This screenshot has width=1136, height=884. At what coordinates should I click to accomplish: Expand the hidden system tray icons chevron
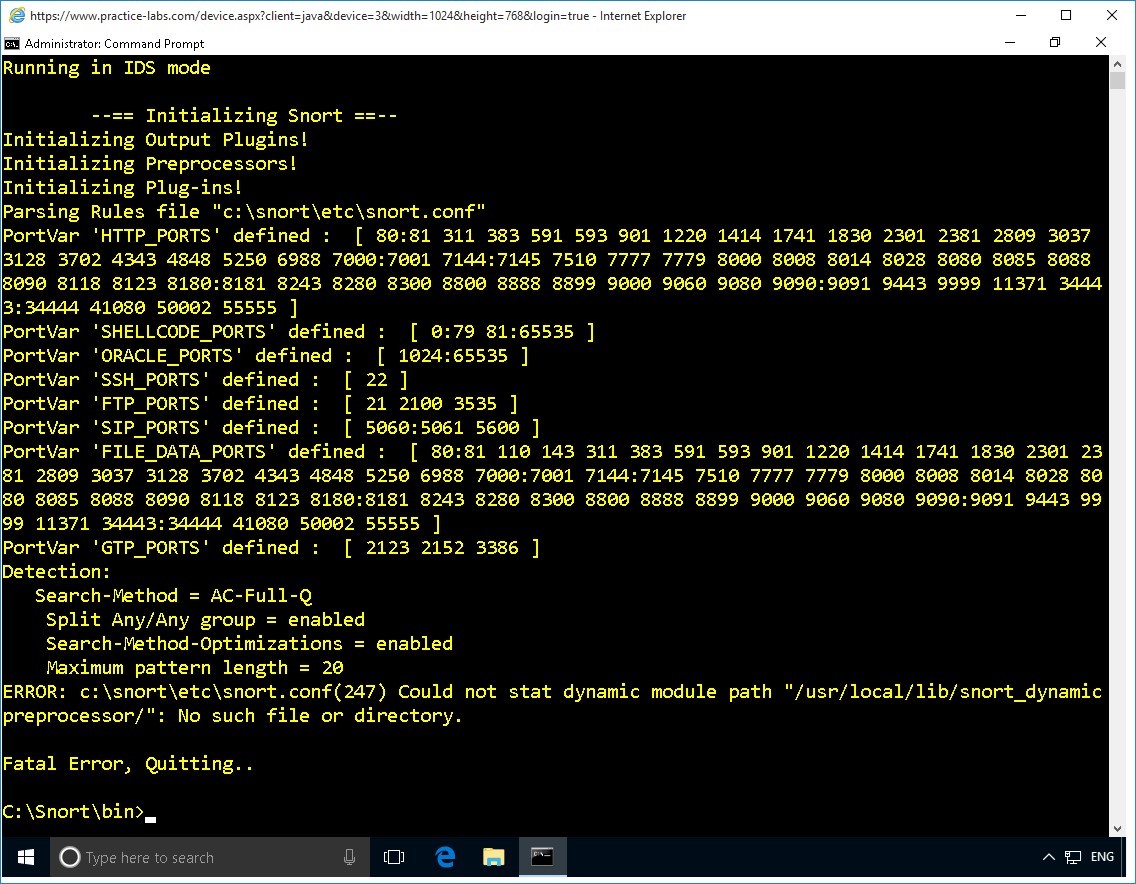pyautogui.click(x=1048, y=857)
